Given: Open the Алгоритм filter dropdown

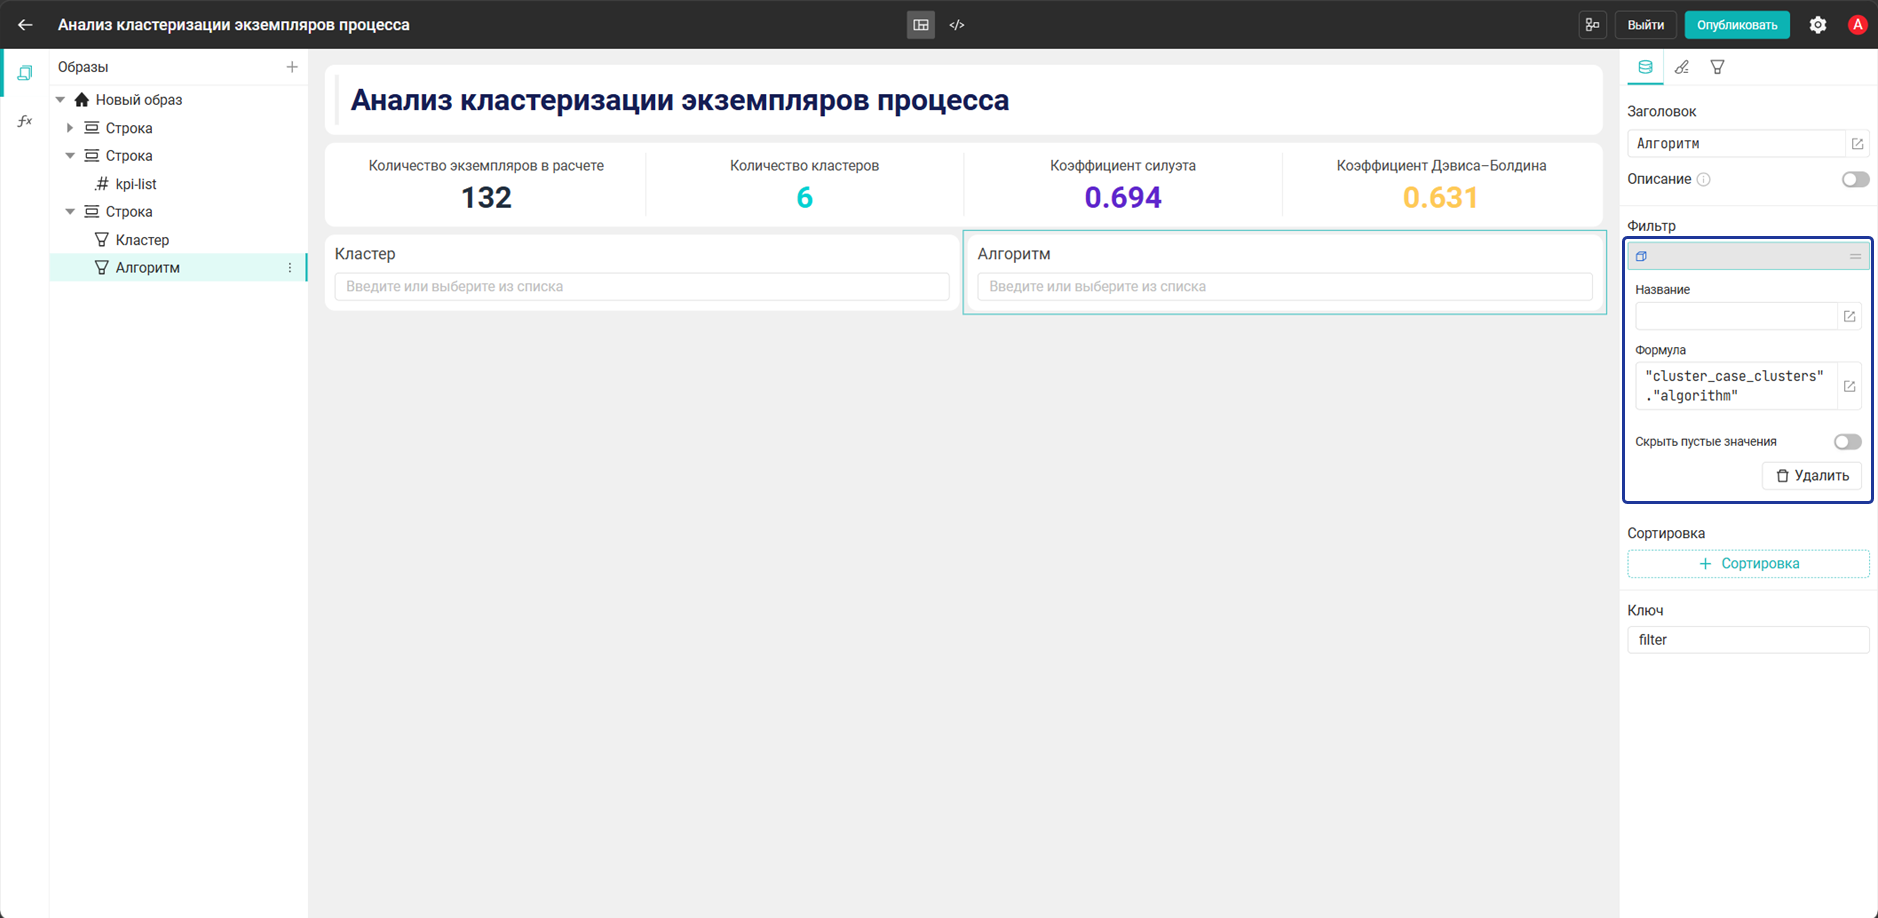Looking at the screenshot, I should (x=1284, y=287).
